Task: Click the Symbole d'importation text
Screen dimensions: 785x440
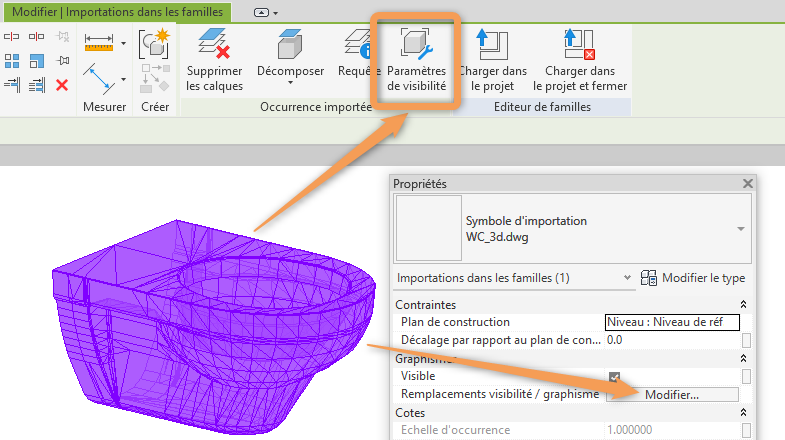Action: click(x=526, y=221)
